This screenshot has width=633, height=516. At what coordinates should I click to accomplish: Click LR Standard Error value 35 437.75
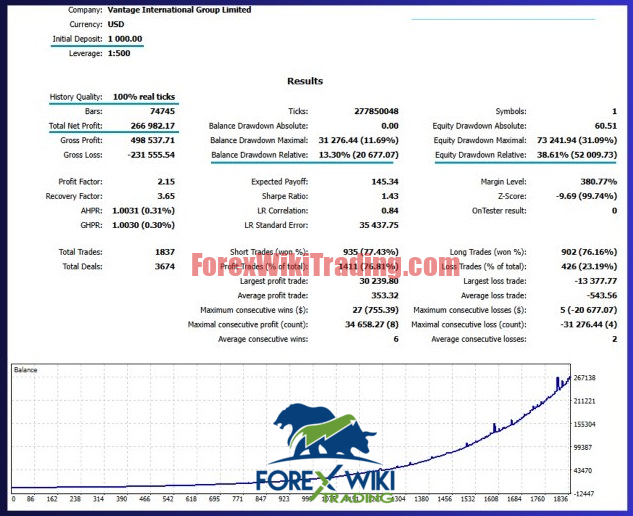pyautogui.click(x=379, y=225)
